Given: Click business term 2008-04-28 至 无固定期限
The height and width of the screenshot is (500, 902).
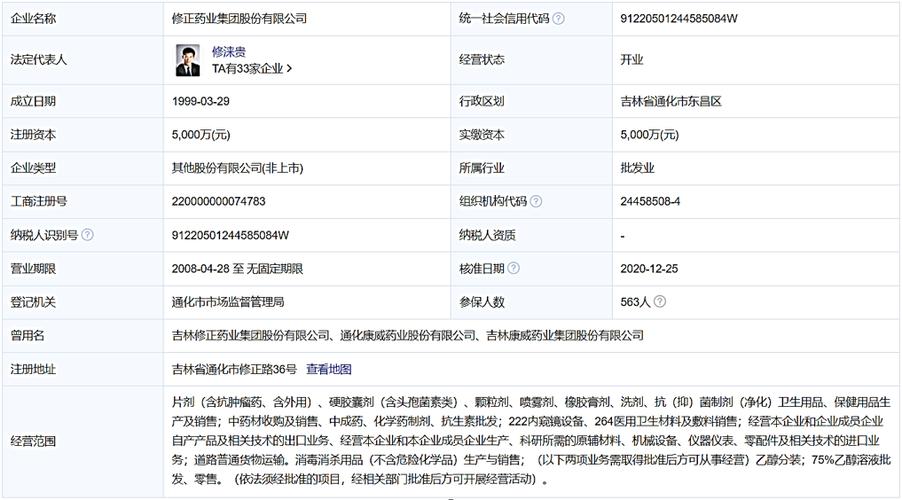Looking at the screenshot, I should pyautogui.click(x=237, y=268).
